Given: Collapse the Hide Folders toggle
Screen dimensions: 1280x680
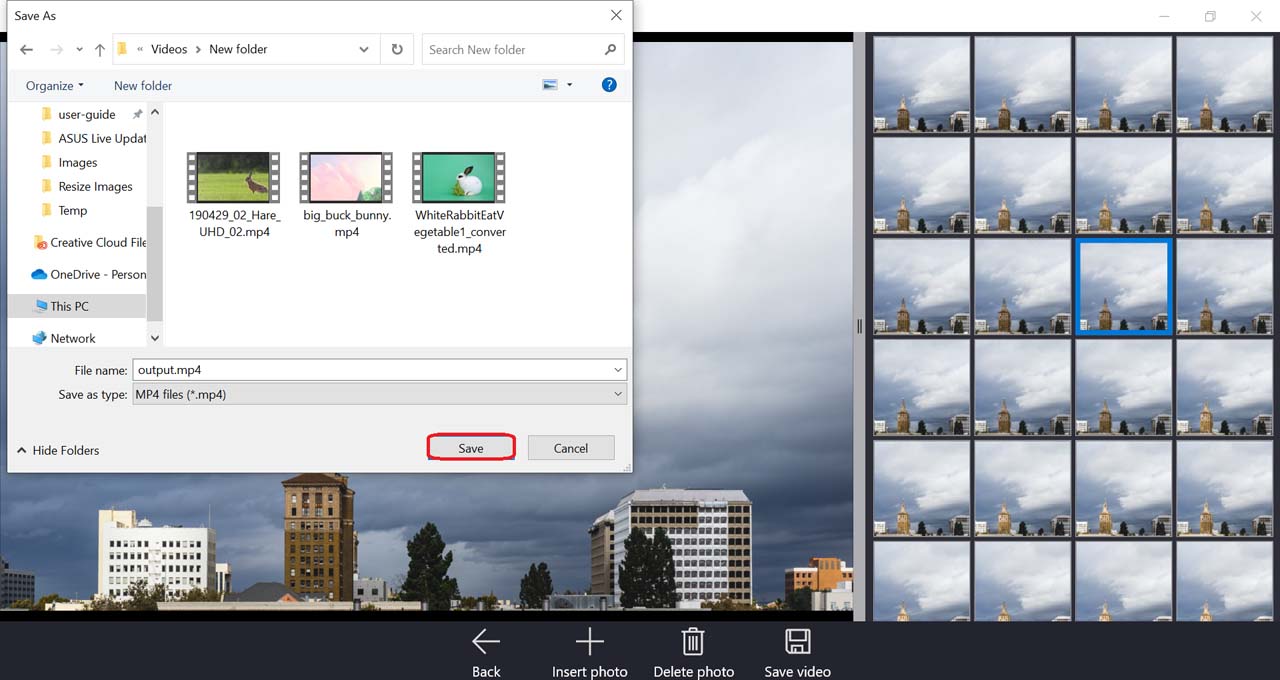Looking at the screenshot, I should (x=58, y=450).
